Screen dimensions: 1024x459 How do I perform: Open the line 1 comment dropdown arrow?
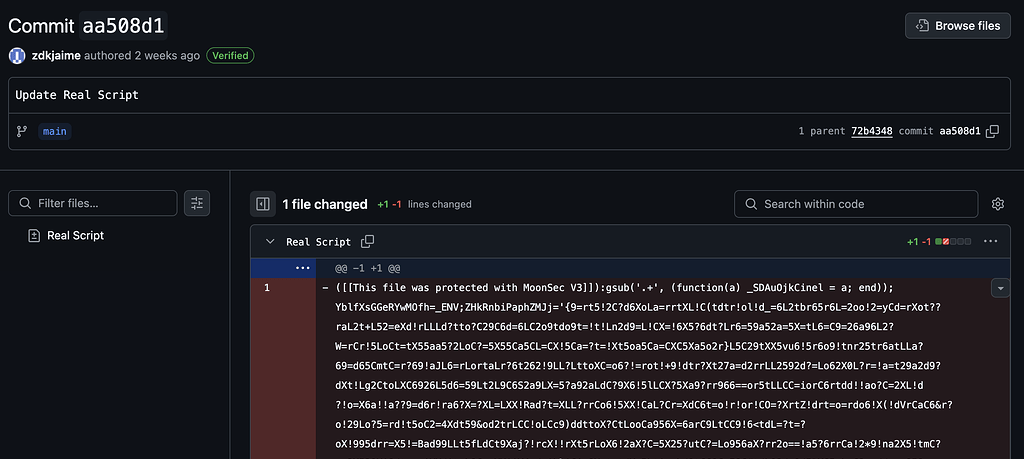[1000, 288]
